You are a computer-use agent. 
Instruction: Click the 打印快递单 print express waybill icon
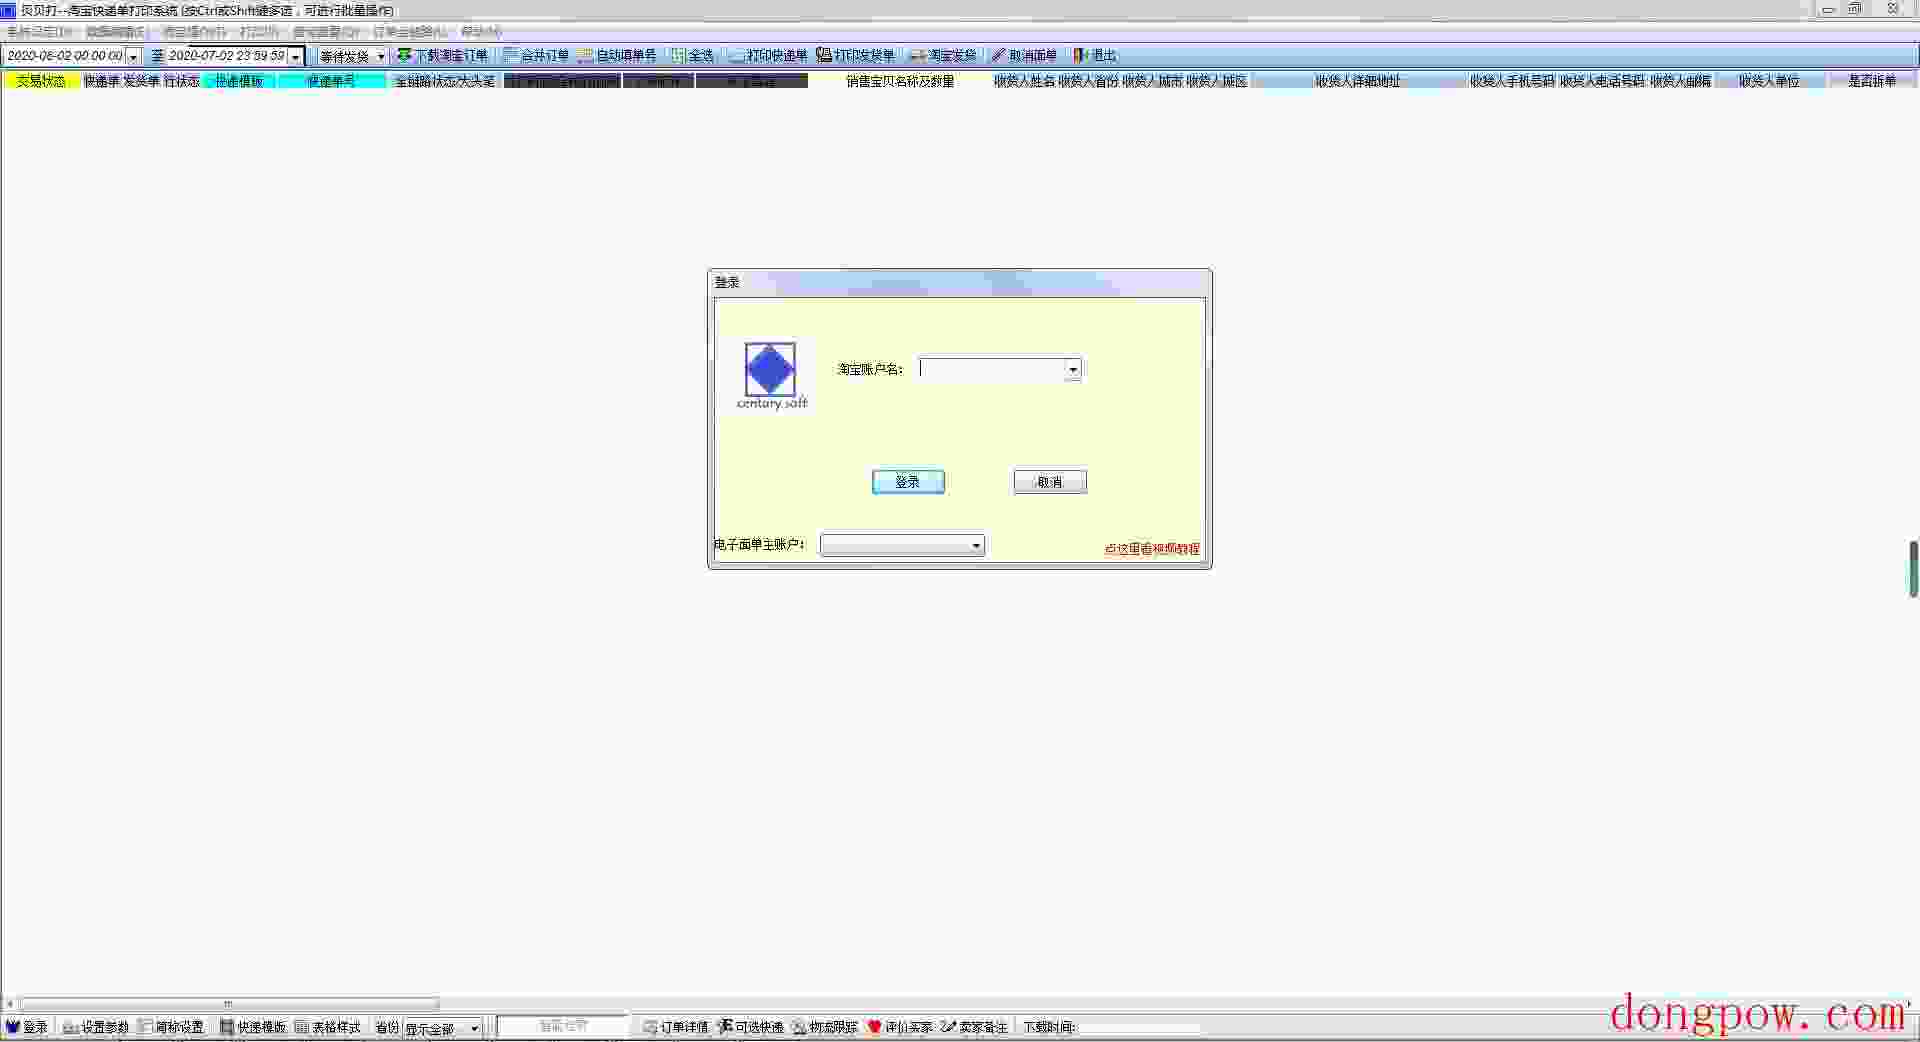pos(736,56)
